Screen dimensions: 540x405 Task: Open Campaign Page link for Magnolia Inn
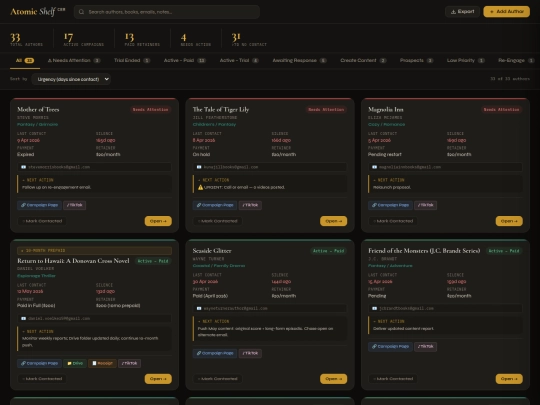[x=390, y=205]
